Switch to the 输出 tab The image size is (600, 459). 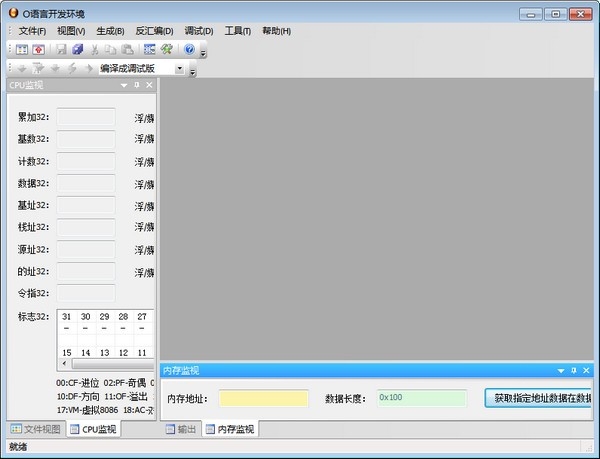pyautogui.click(x=181, y=429)
